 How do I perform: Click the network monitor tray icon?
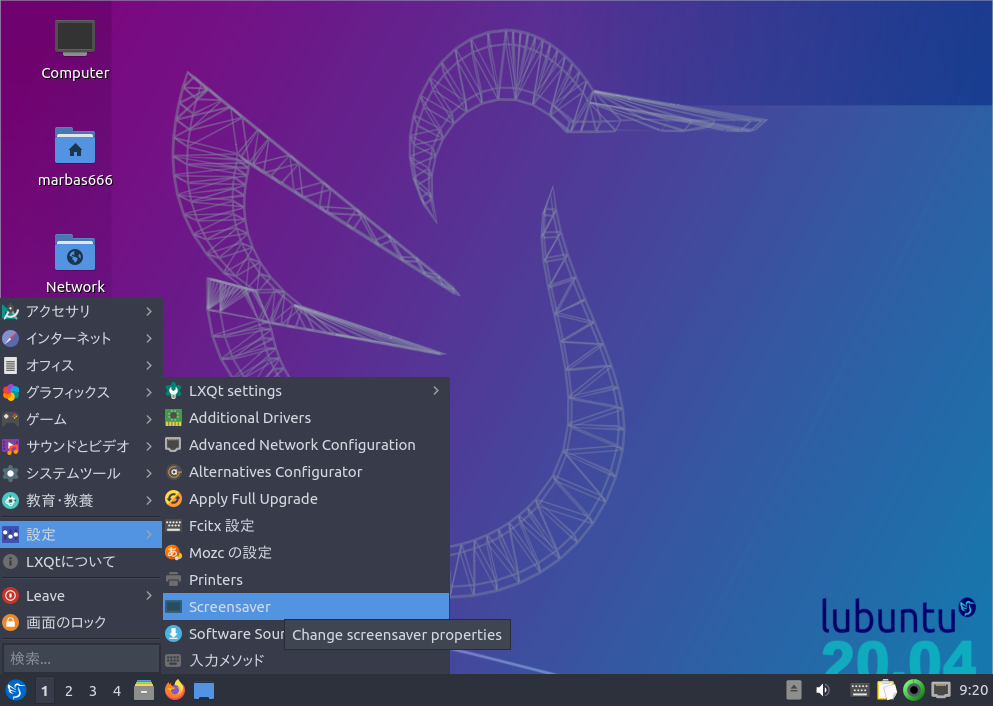click(941, 690)
